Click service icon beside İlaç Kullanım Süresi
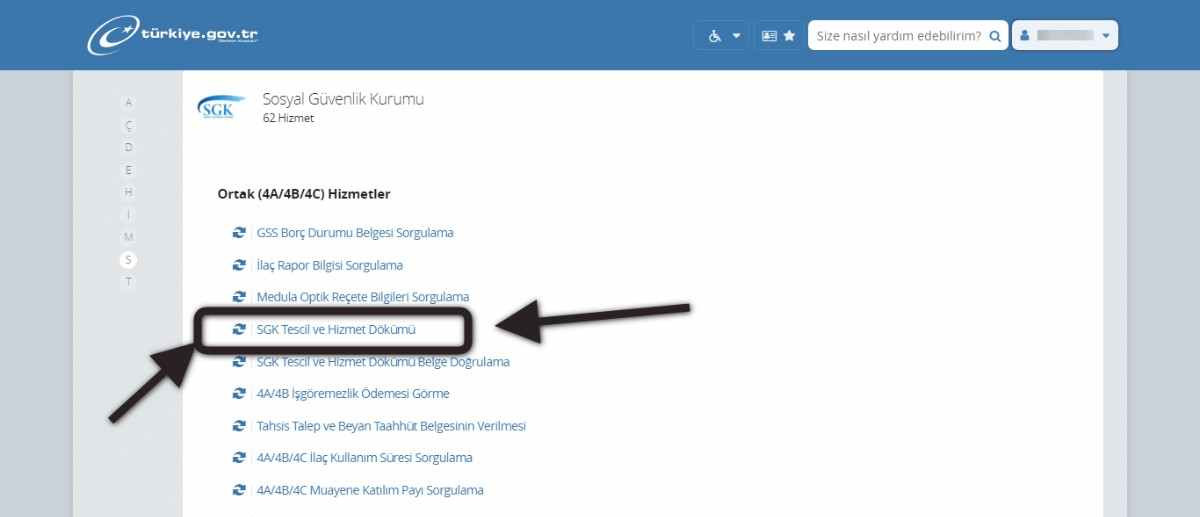Screen dimensions: 1200x517 tap(239, 457)
